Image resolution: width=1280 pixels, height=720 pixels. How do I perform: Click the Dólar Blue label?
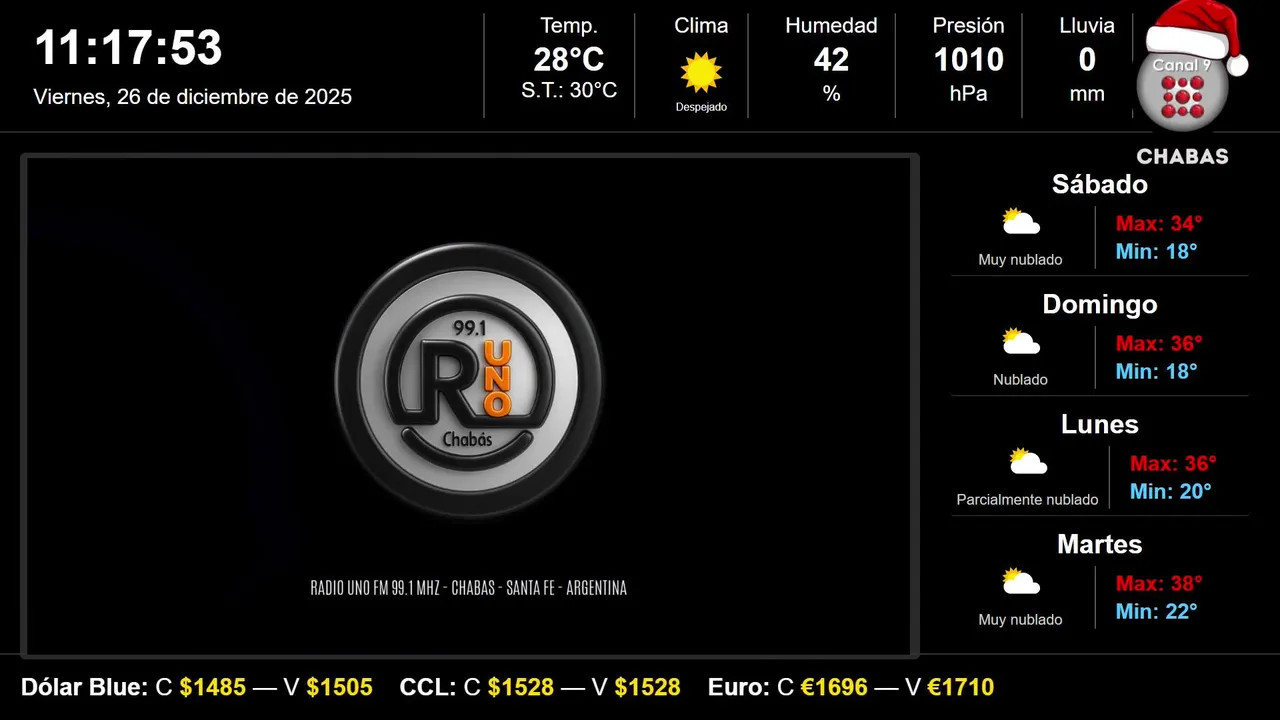(x=85, y=688)
